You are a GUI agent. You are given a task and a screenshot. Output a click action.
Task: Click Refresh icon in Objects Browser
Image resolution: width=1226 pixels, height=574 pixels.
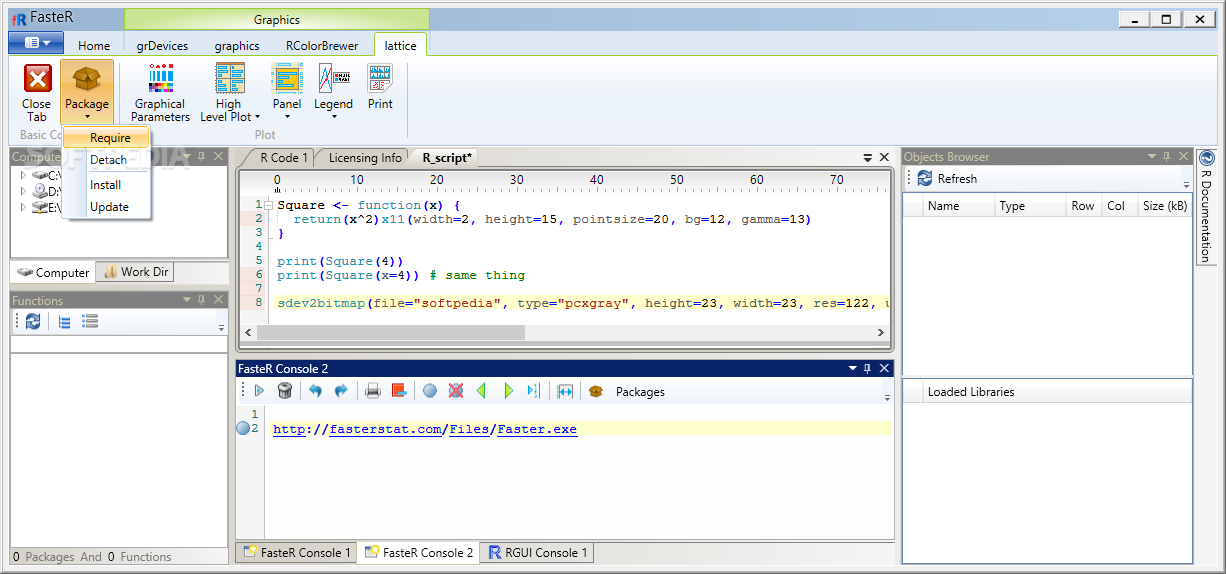[925, 178]
